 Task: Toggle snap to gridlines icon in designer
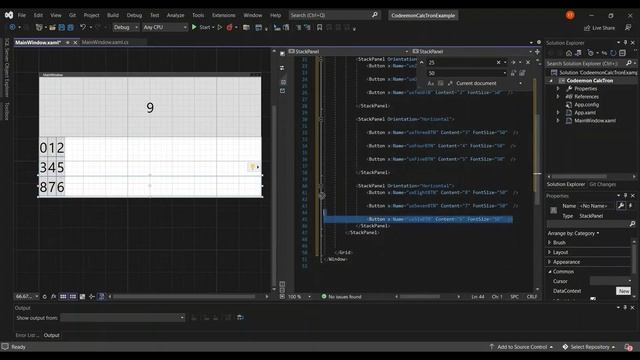(73, 297)
